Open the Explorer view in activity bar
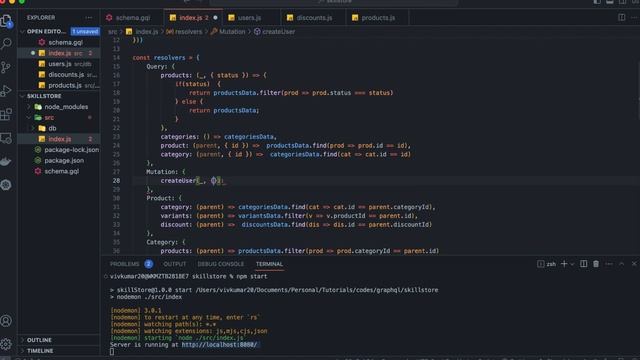Viewport: 640px width, 360px height. [x=6, y=20]
